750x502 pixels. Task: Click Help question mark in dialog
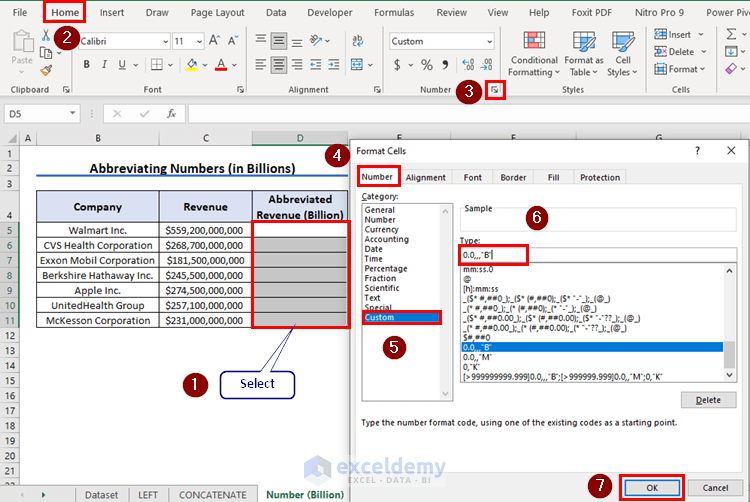(697, 151)
